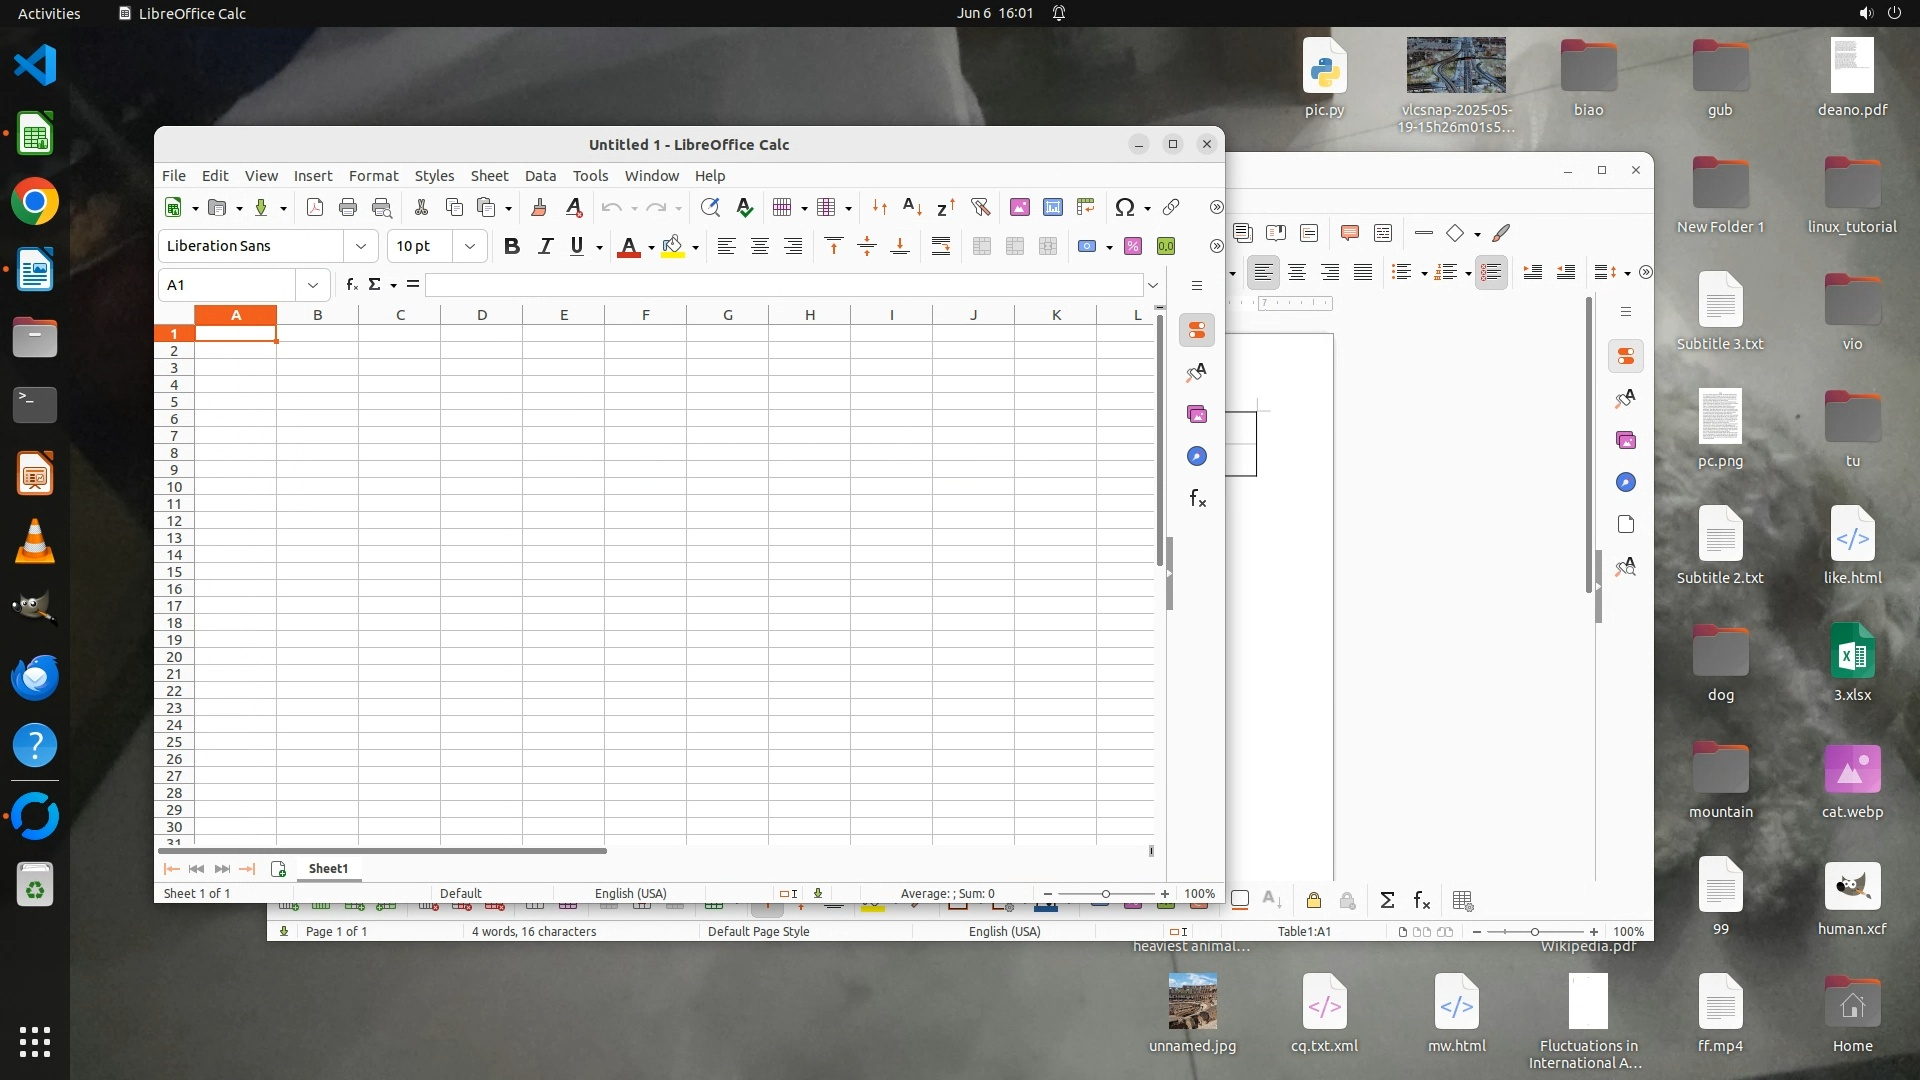Expand the Name Box dropdown arrow
The width and height of the screenshot is (1920, 1080).
313,285
